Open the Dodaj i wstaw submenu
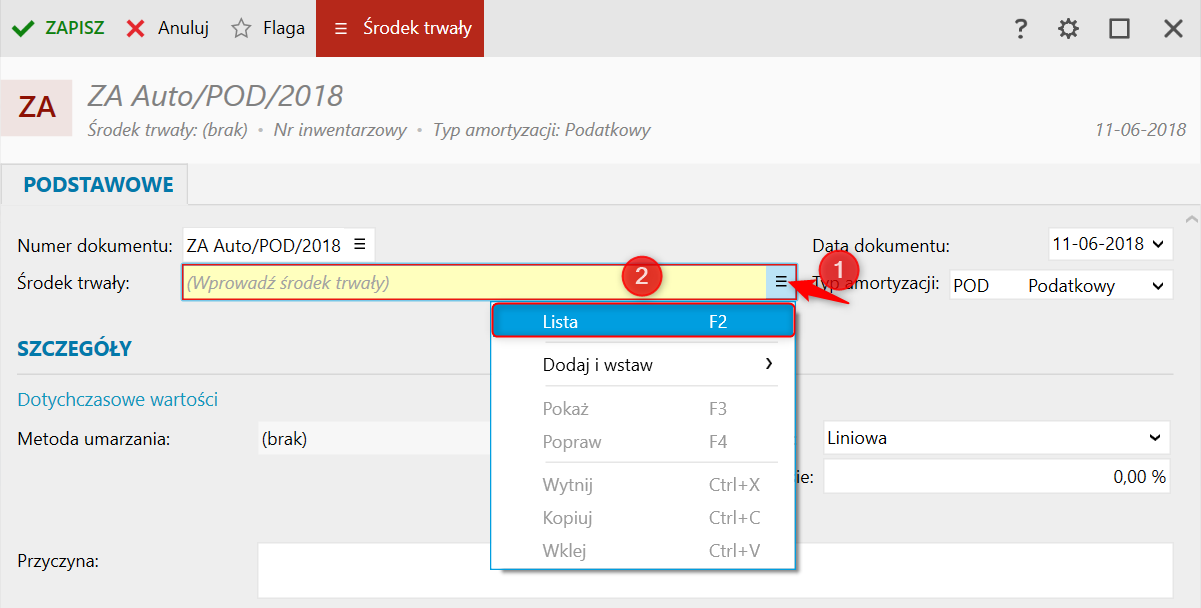Screen dimensions: 1201x608 pos(643,365)
